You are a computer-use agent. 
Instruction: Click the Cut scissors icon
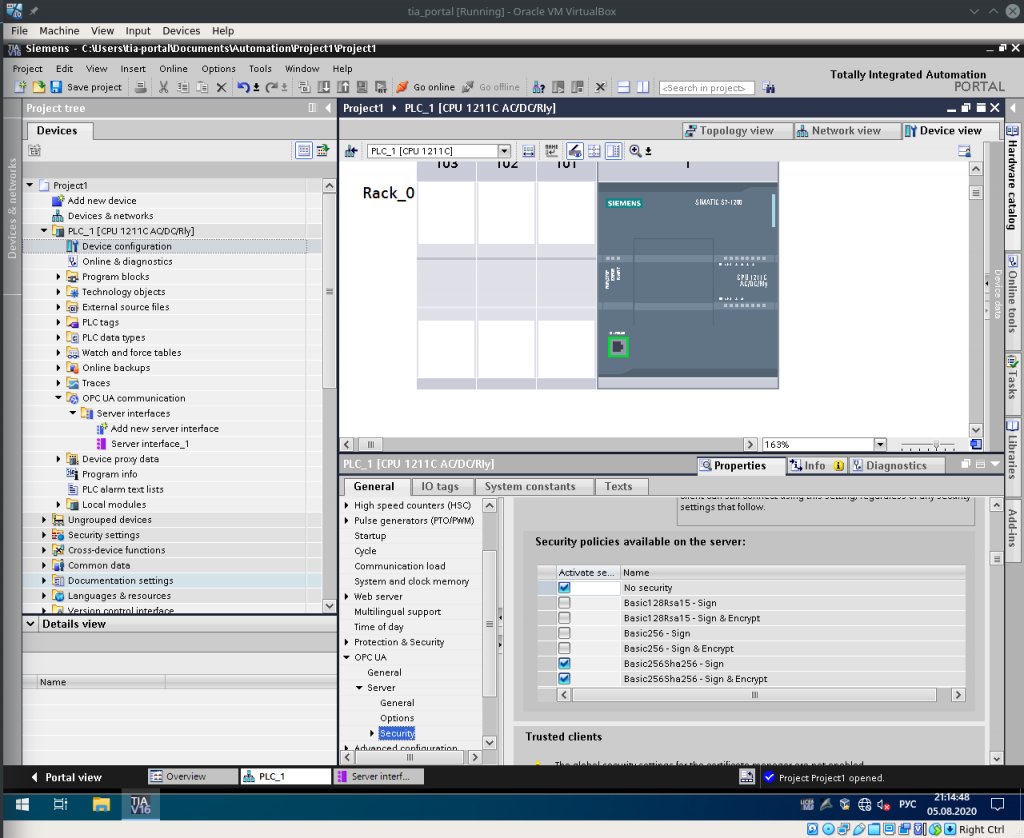163,87
